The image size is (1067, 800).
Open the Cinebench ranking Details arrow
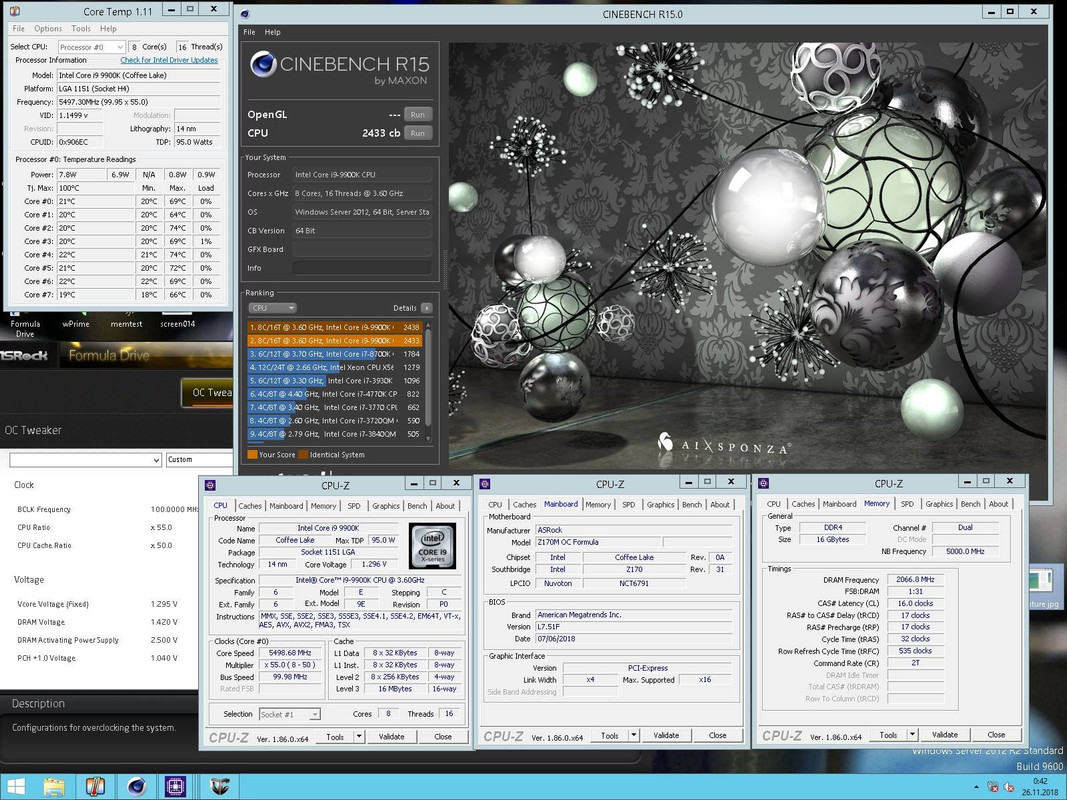point(426,308)
